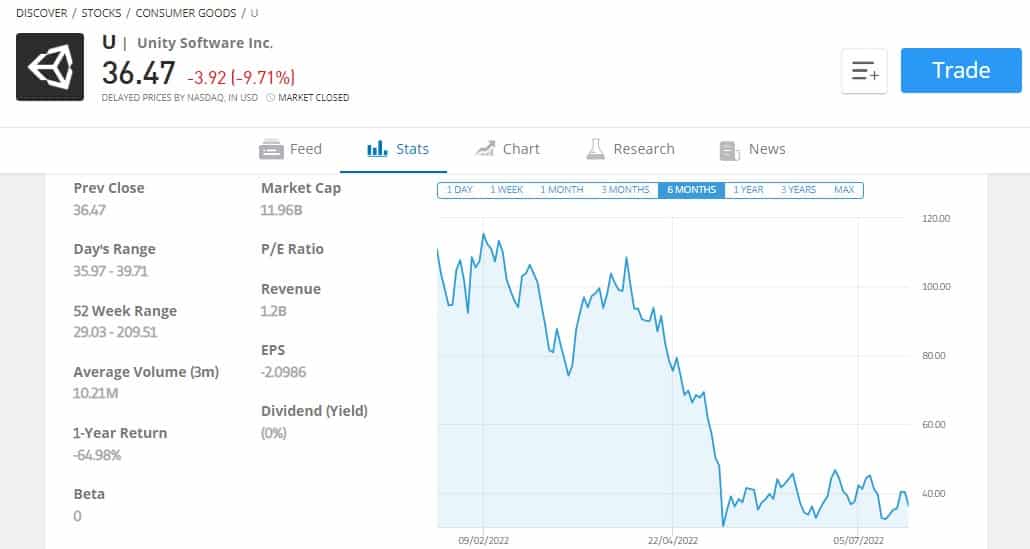
Task: Click the Research flask icon
Action: [595, 149]
